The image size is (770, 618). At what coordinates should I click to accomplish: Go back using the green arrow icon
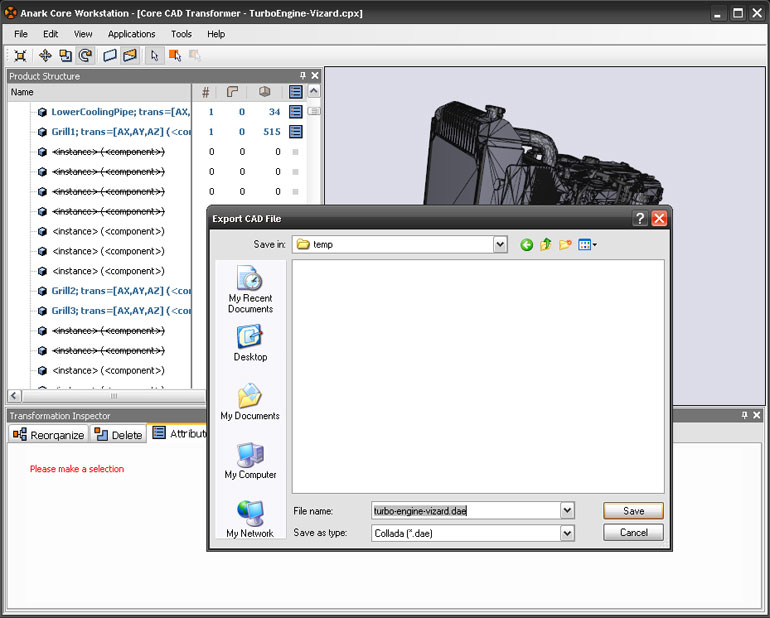[x=526, y=244]
